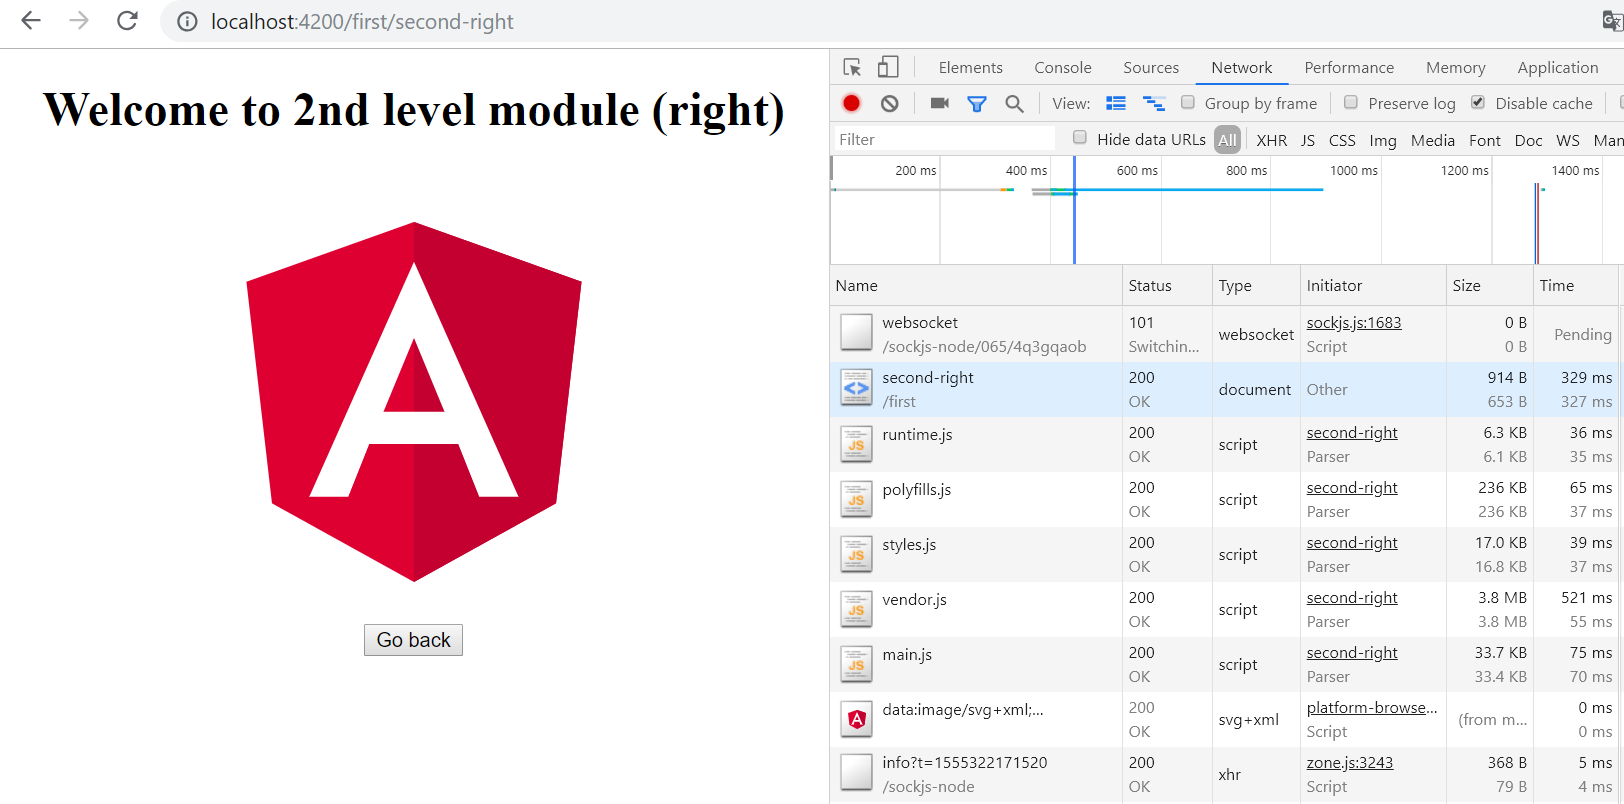This screenshot has height=804, width=1624.
Task: Switch to the Sources tab
Action: point(1151,67)
